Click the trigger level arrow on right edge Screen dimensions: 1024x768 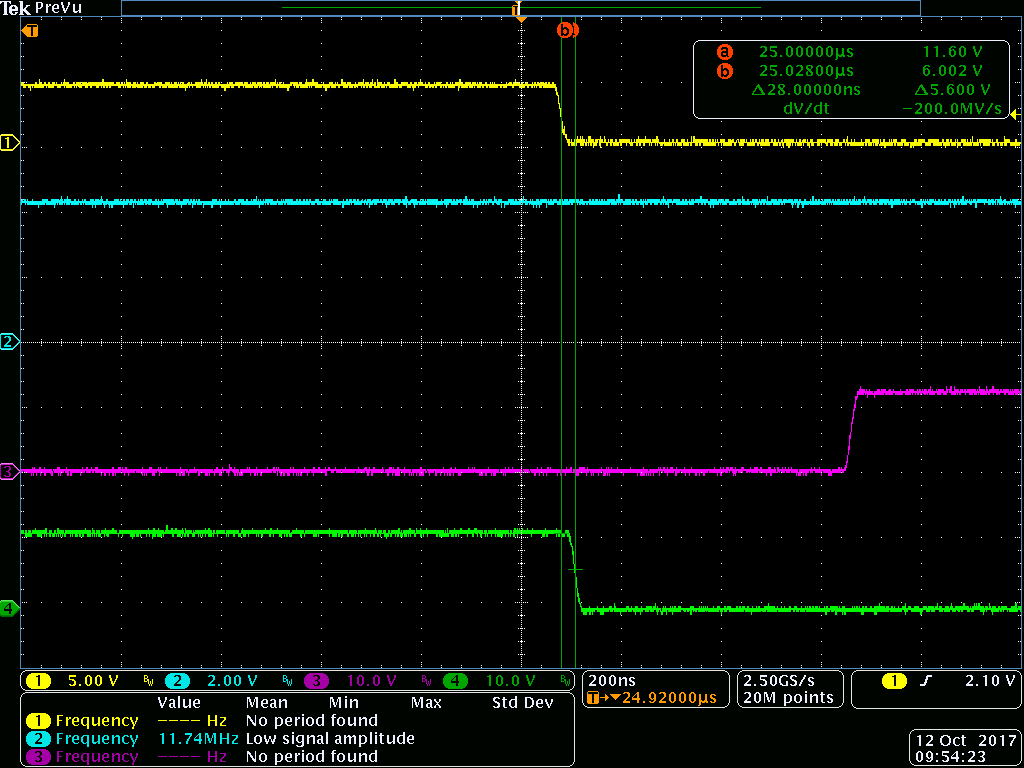tap(1016, 115)
